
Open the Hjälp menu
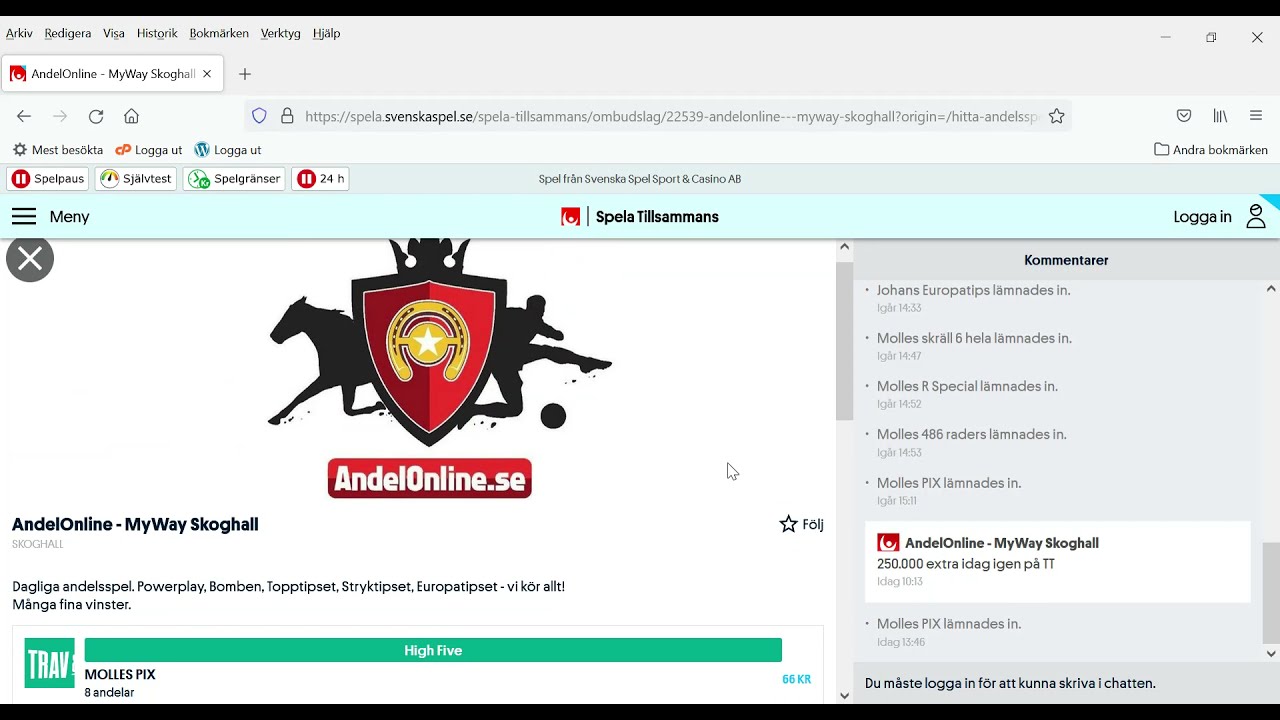327,33
